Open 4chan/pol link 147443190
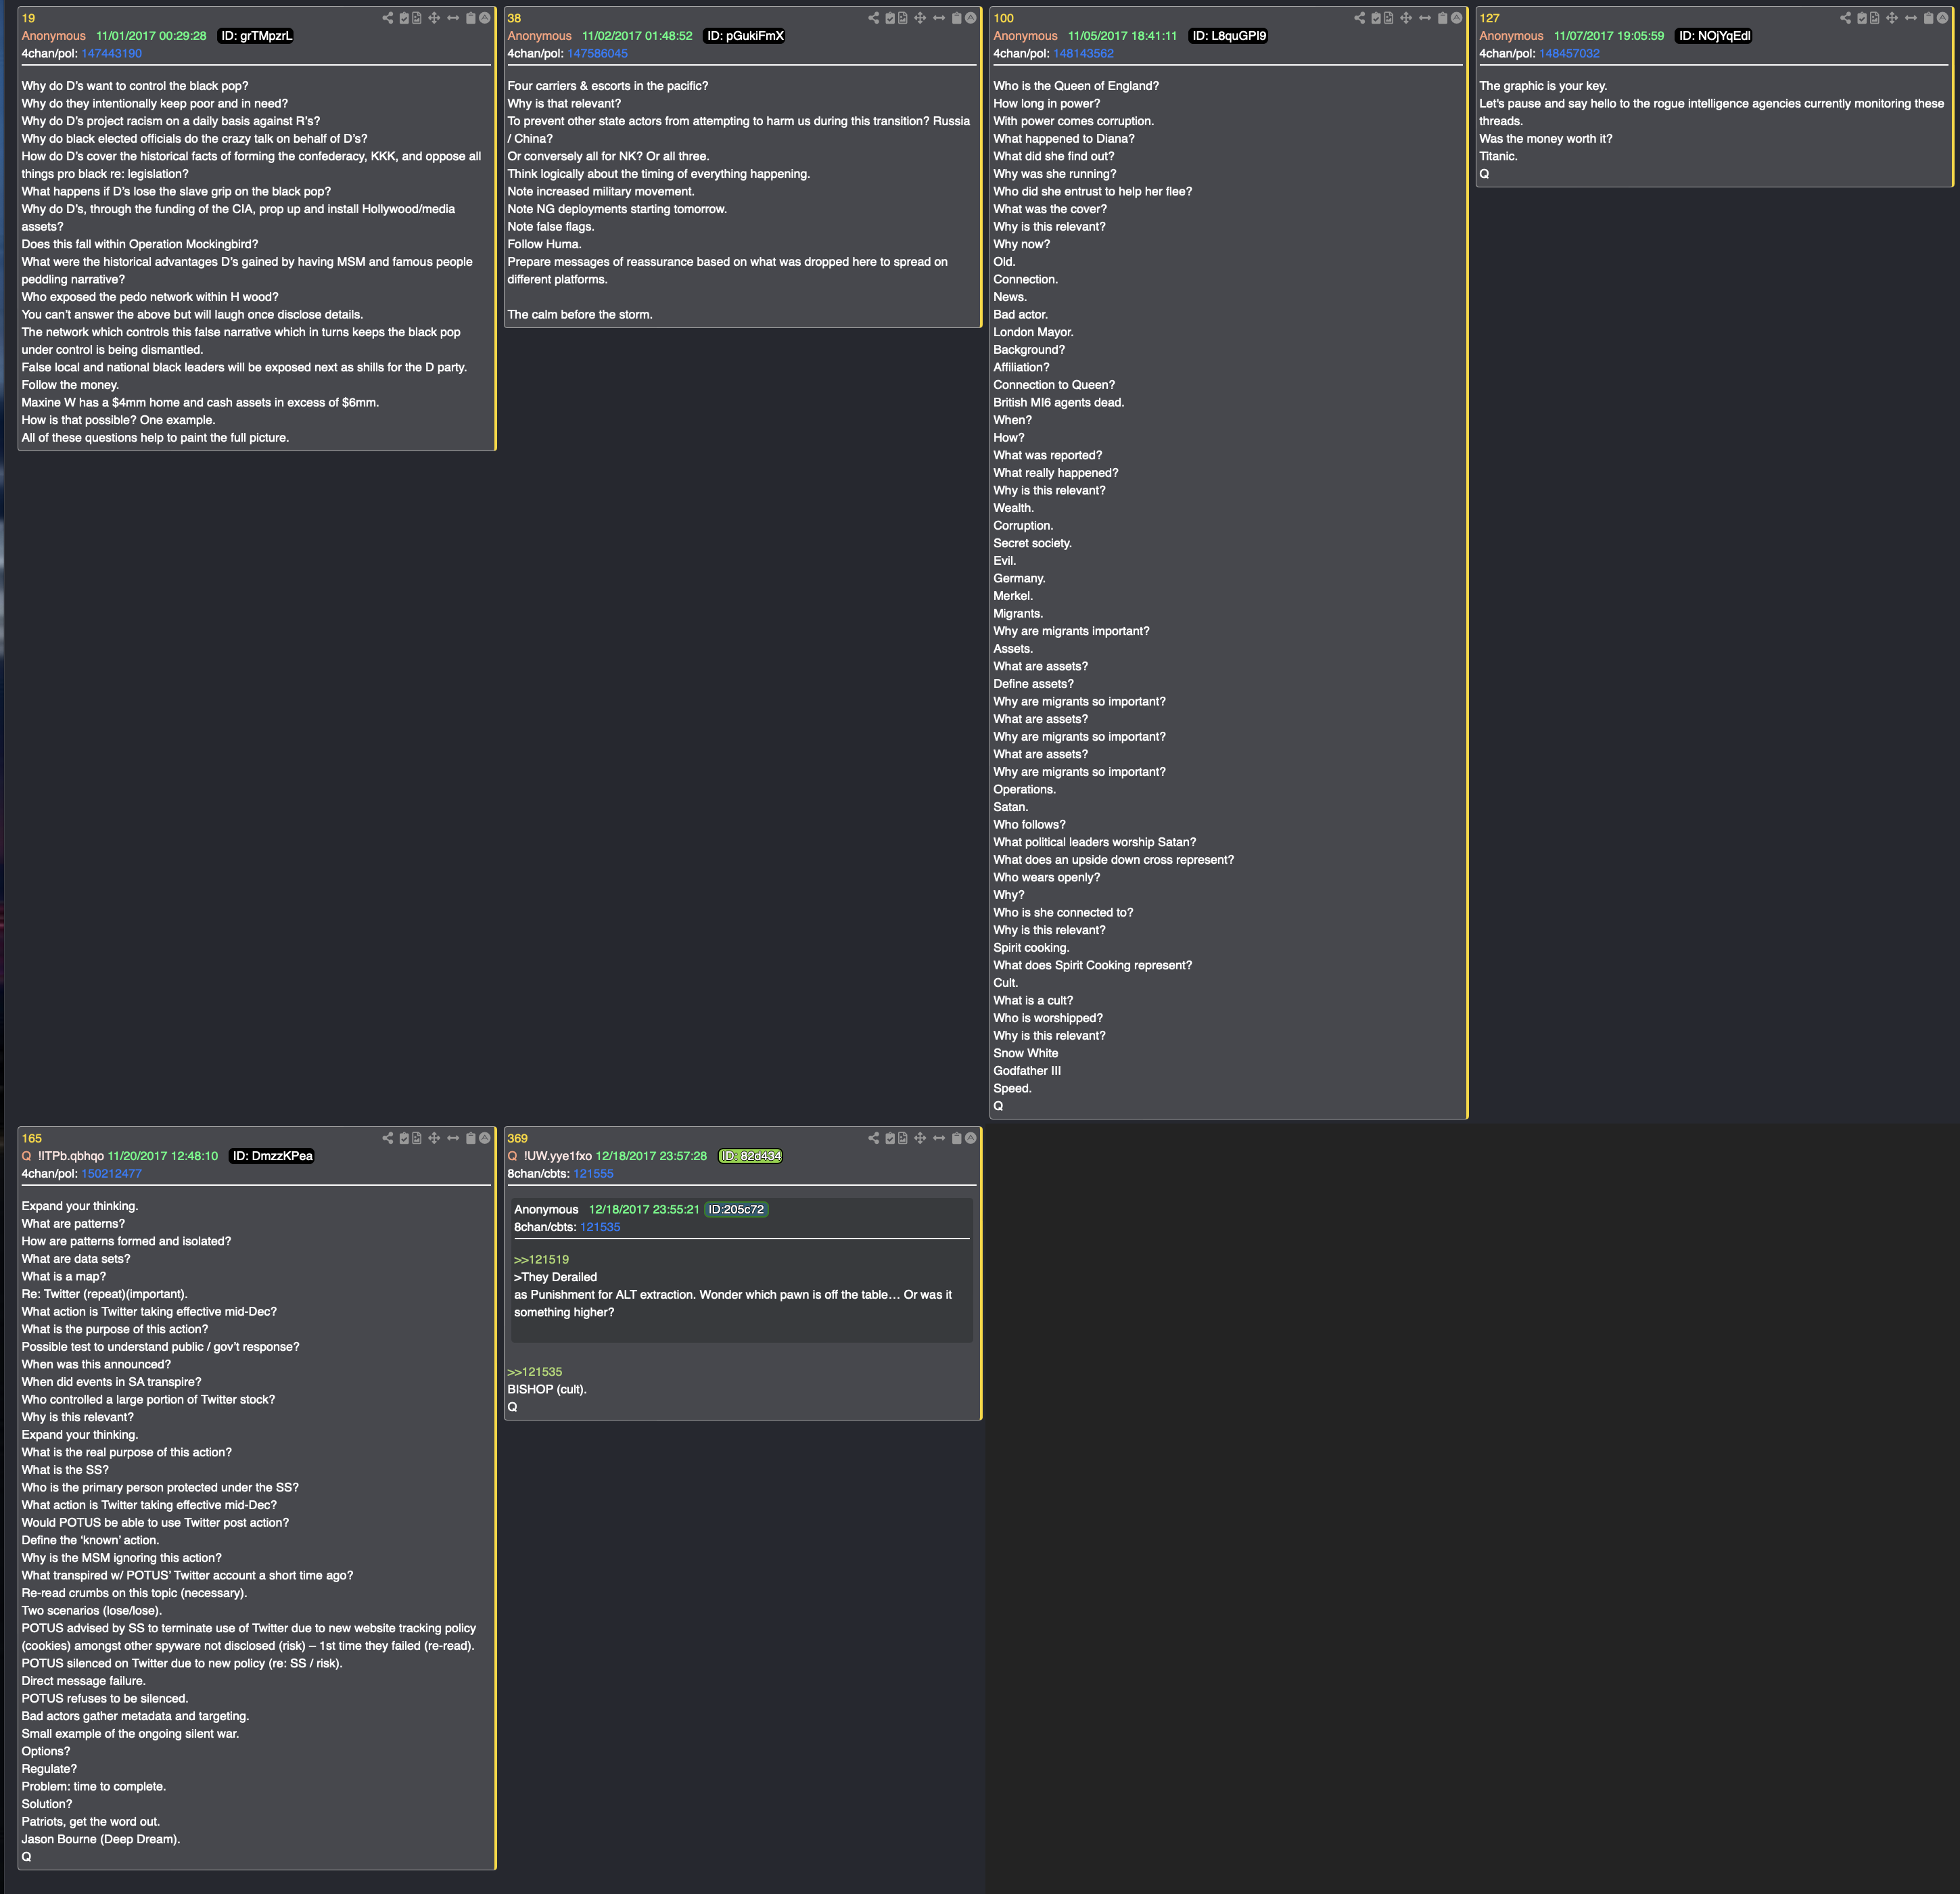 click(x=111, y=54)
